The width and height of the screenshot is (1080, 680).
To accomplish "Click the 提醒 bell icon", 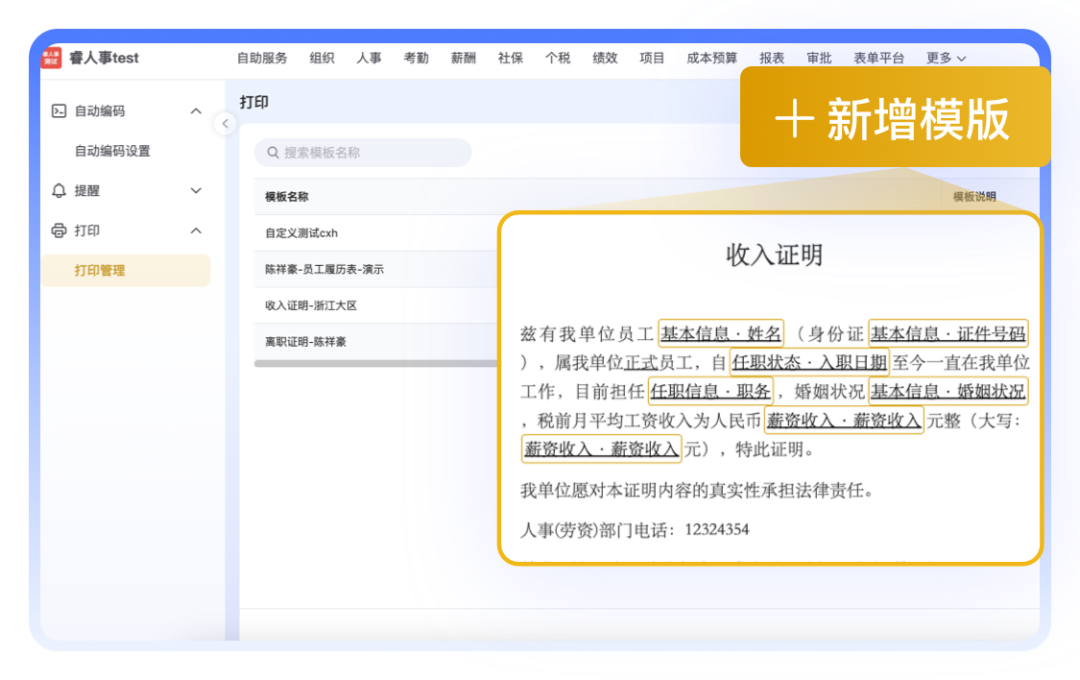I will (59, 190).
